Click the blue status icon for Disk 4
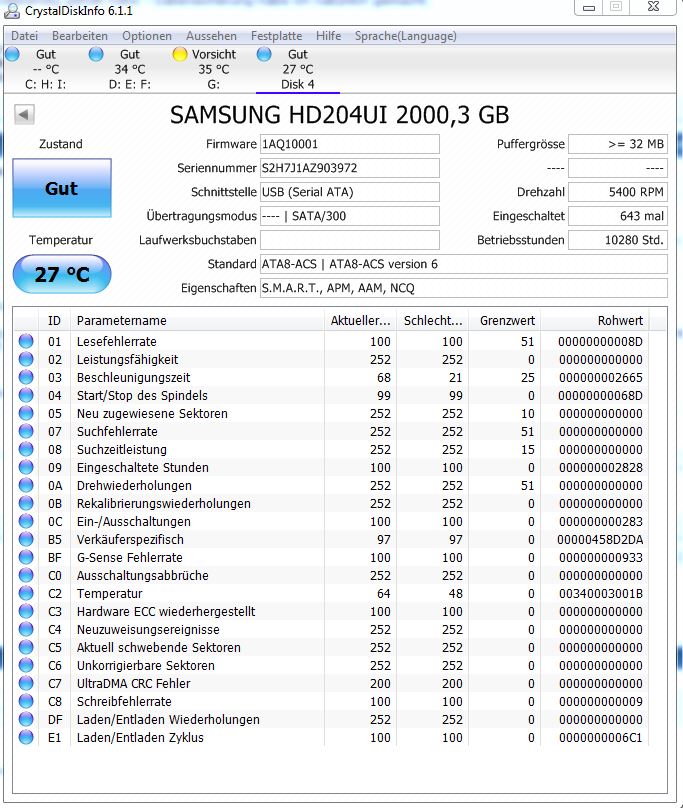 [x=264, y=54]
